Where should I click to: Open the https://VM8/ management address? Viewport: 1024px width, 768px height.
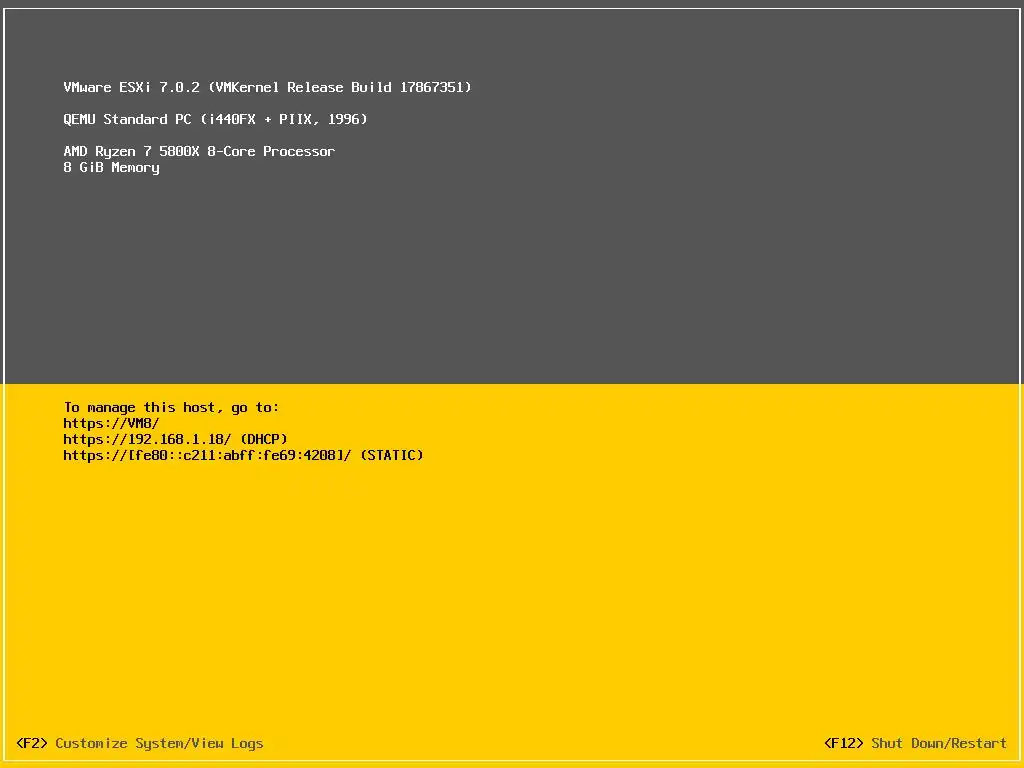tap(111, 423)
